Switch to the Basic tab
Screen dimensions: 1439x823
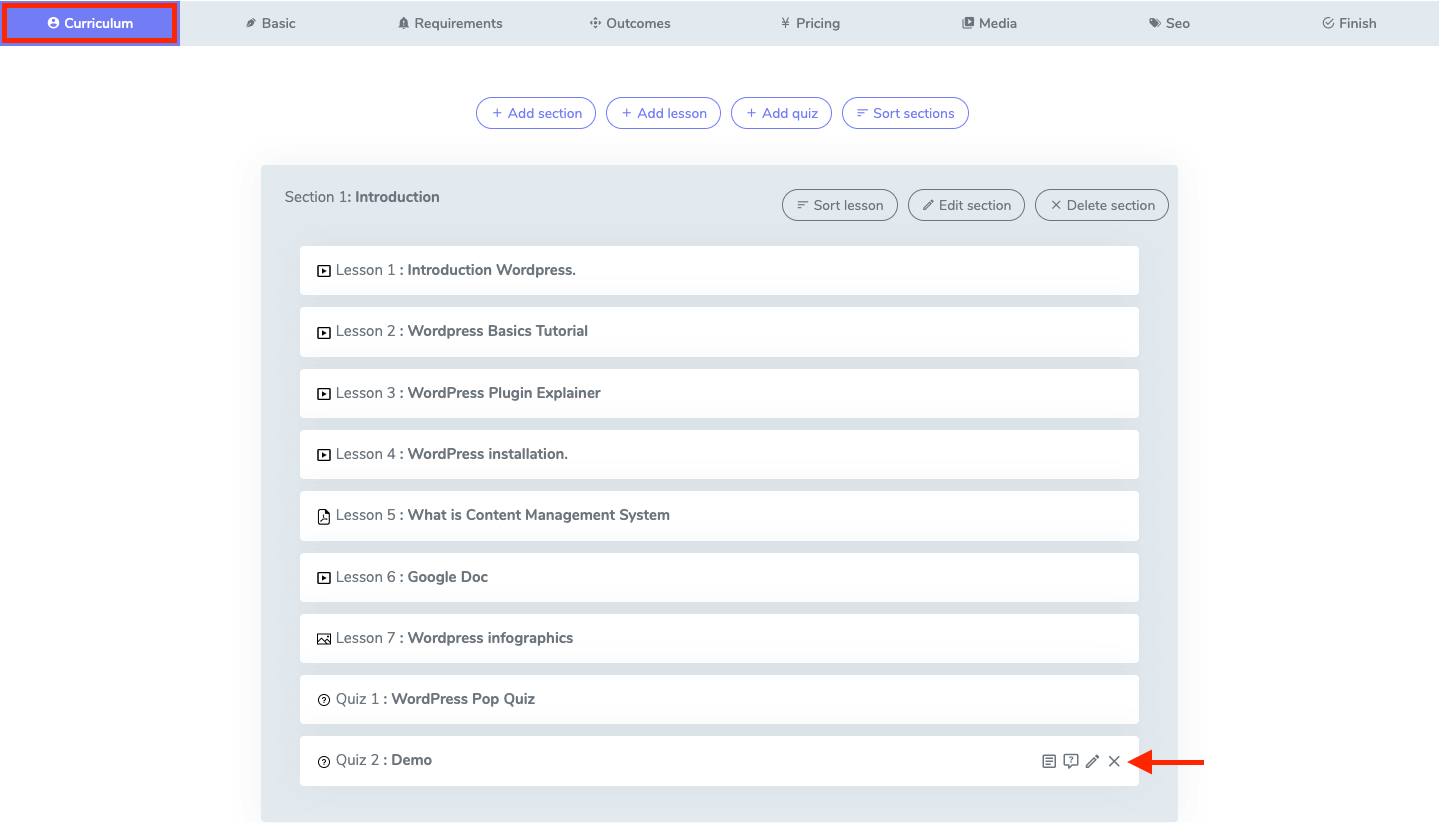(x=270, y=23)
